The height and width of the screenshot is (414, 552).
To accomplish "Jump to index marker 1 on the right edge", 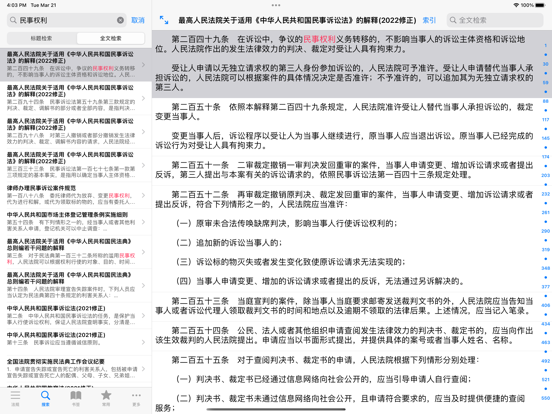I will coord(546,46).
